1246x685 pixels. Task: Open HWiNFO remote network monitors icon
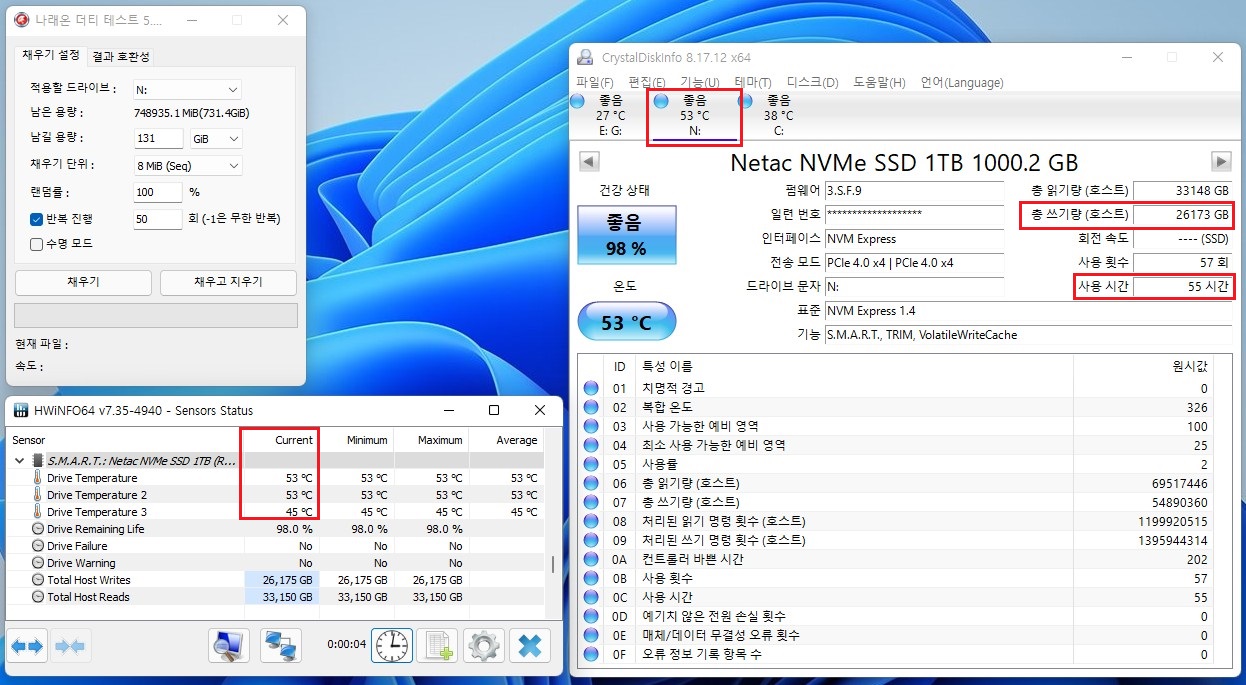click(281, 646)
